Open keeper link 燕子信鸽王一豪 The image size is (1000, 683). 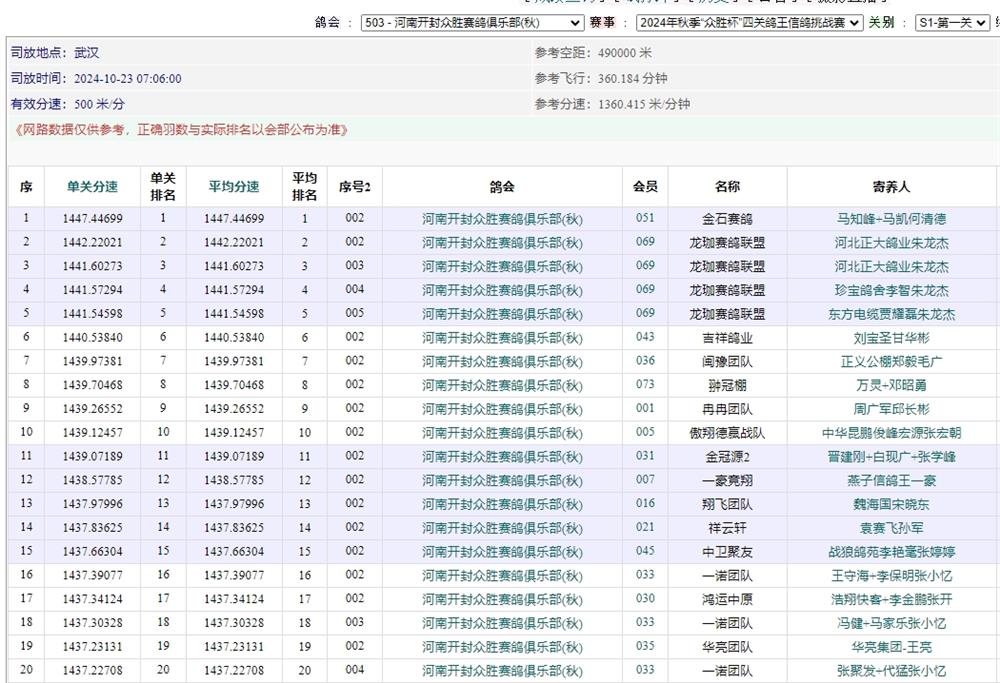point(892,480)
